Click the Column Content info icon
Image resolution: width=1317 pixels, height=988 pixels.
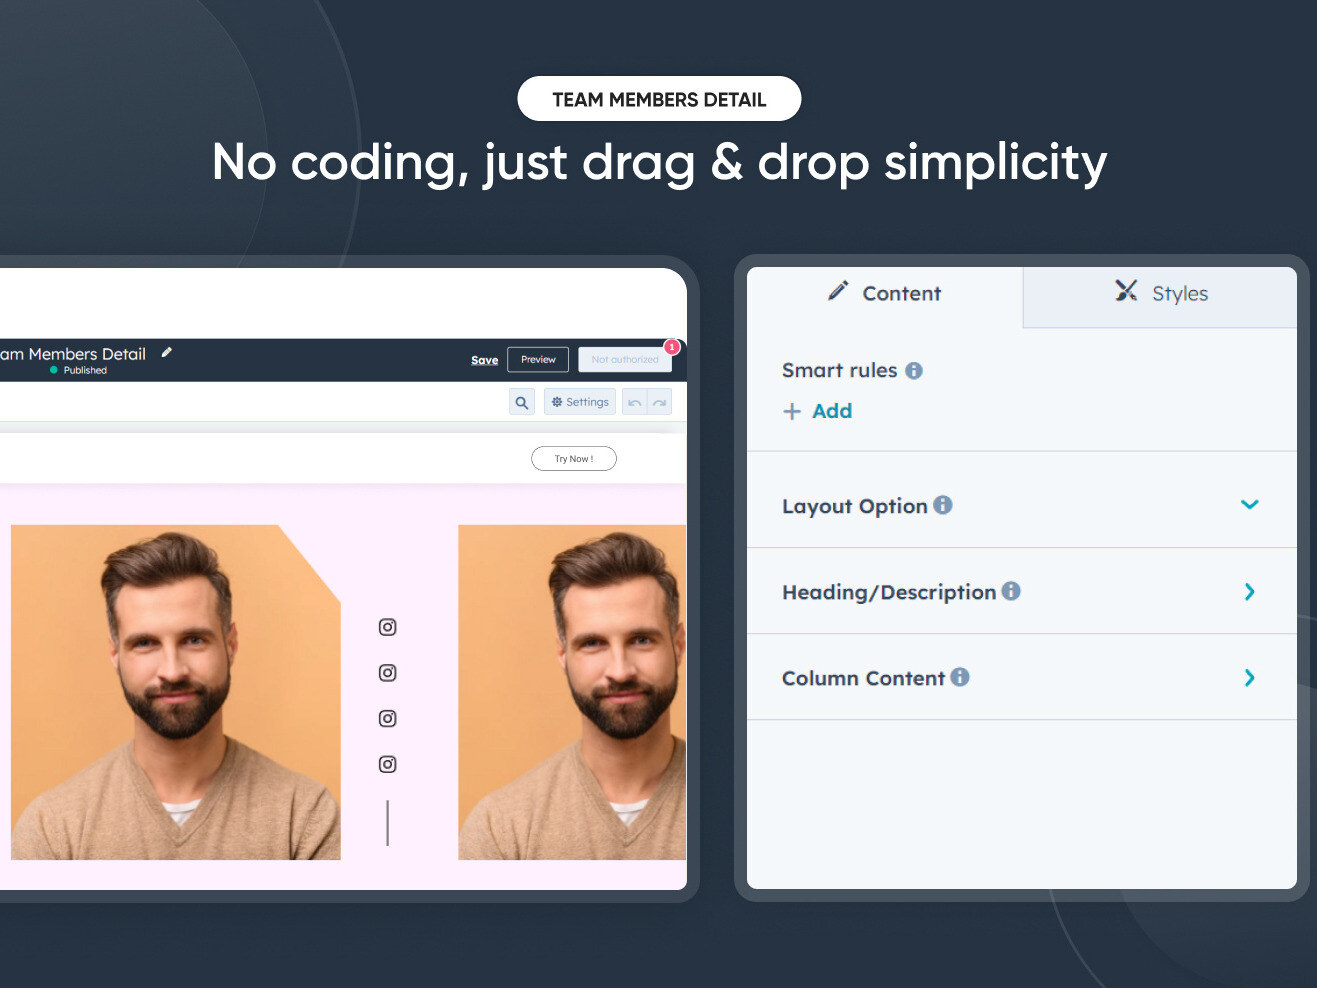pos(960,677)
